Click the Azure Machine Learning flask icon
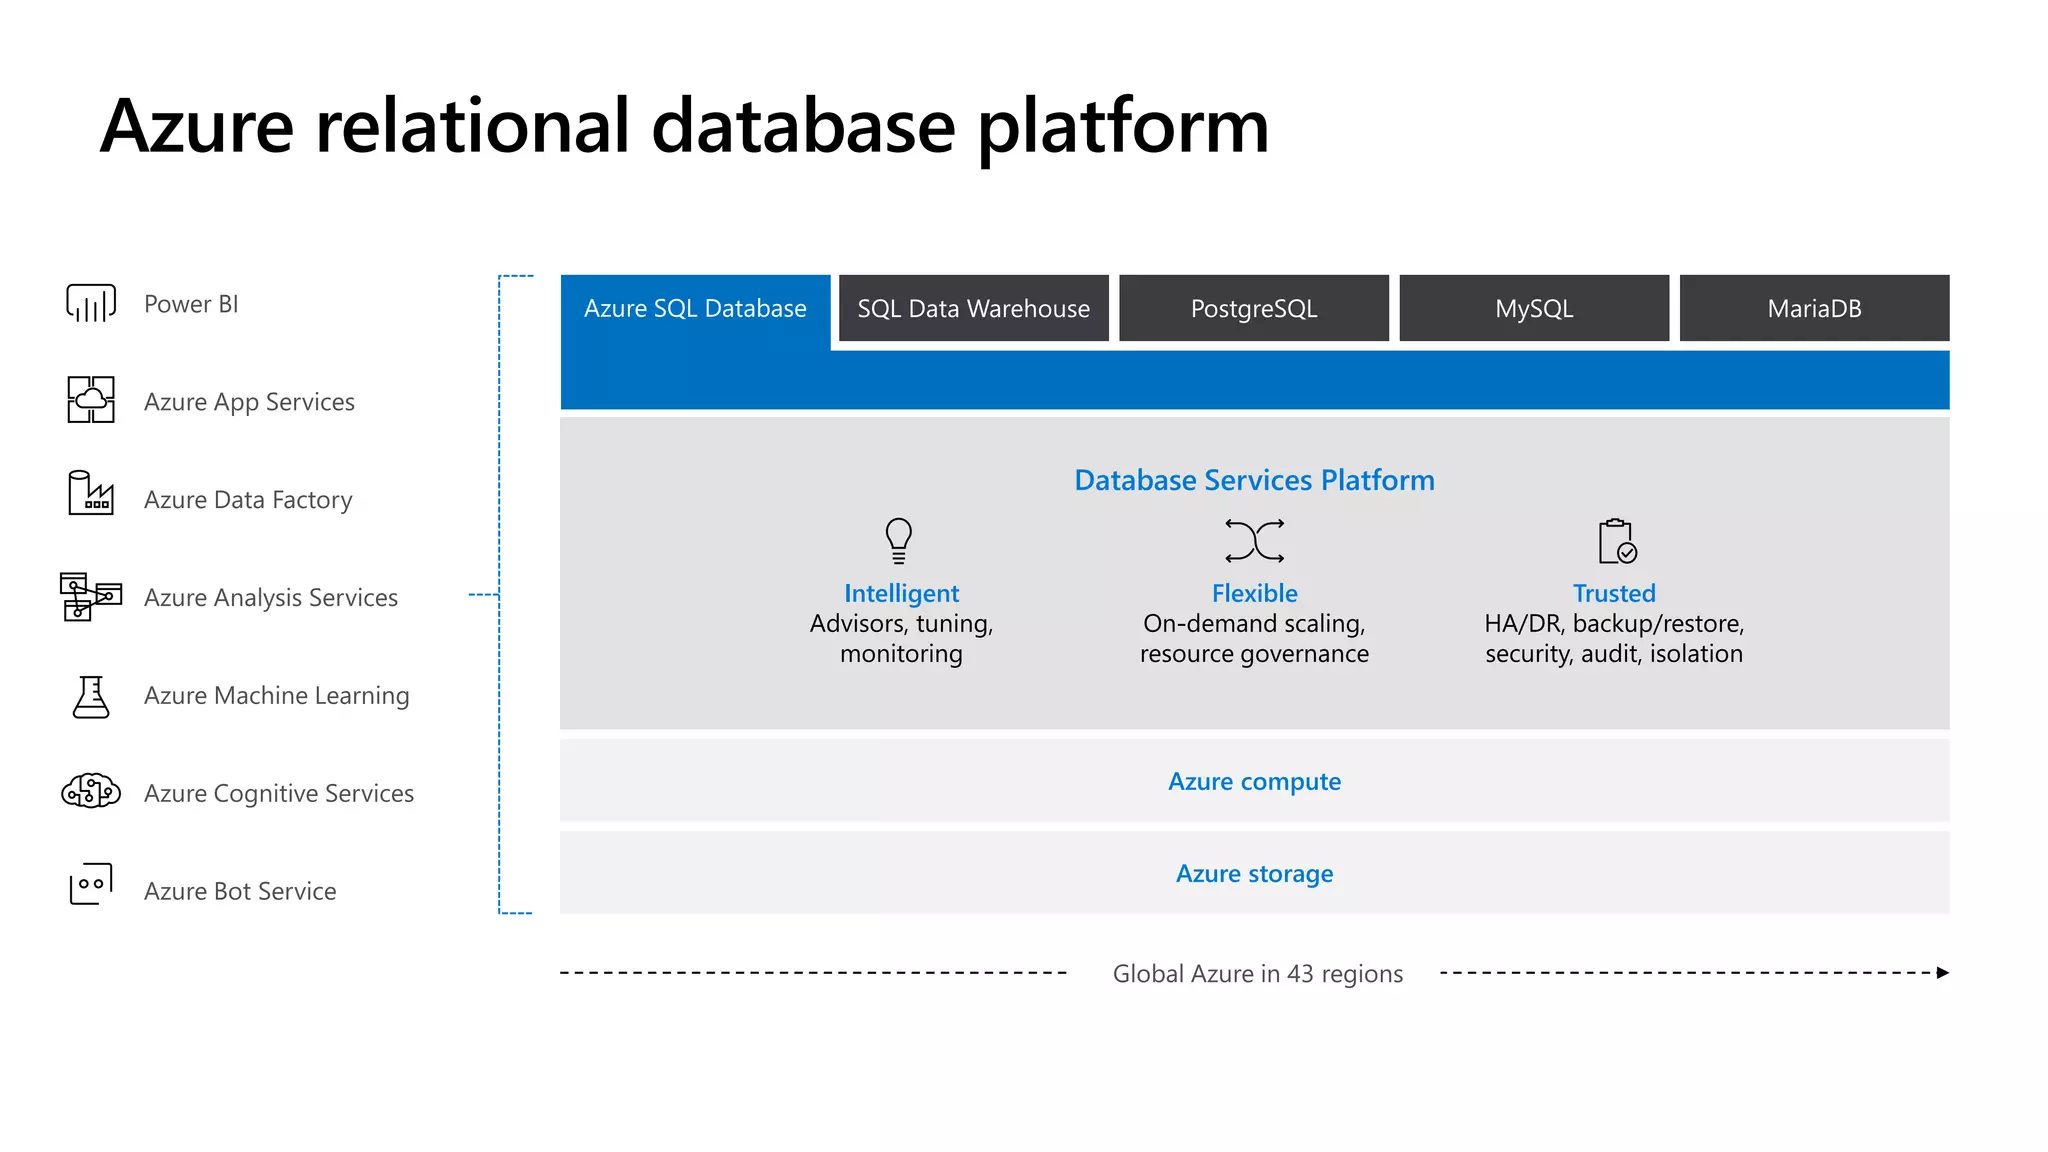Image resolution: width=2048 pixels, height=1152 pixels. pyautogui.click(x=91, y=697)
